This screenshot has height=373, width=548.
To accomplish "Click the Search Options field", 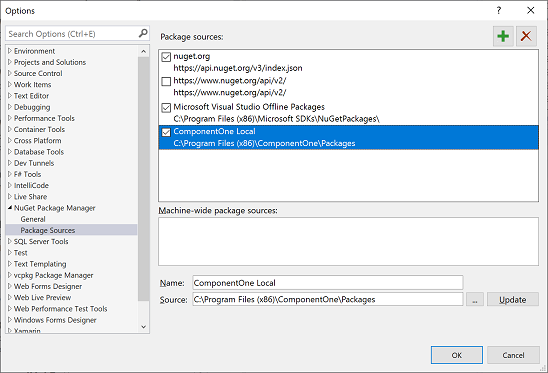I will [72, 34].
